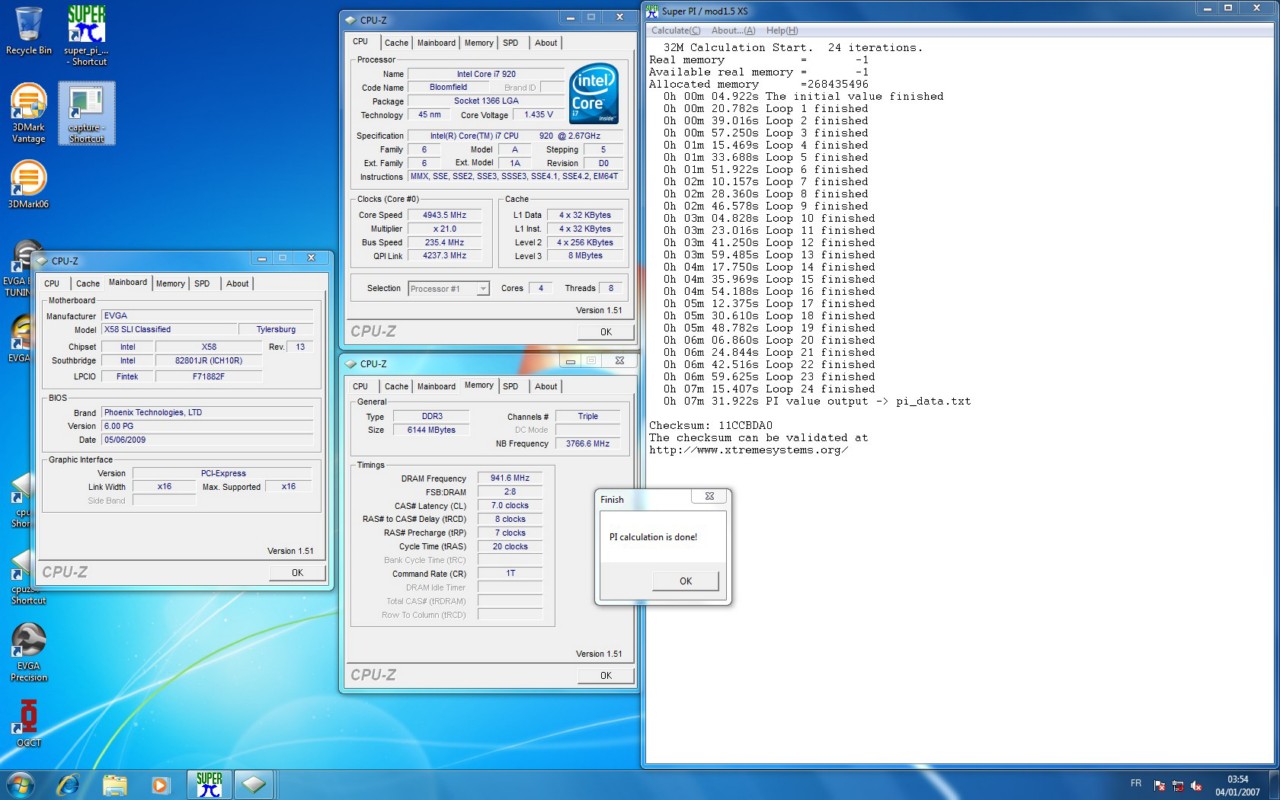
Task: Open Windows Media Player from the taskbar
Action: [161, 784]
